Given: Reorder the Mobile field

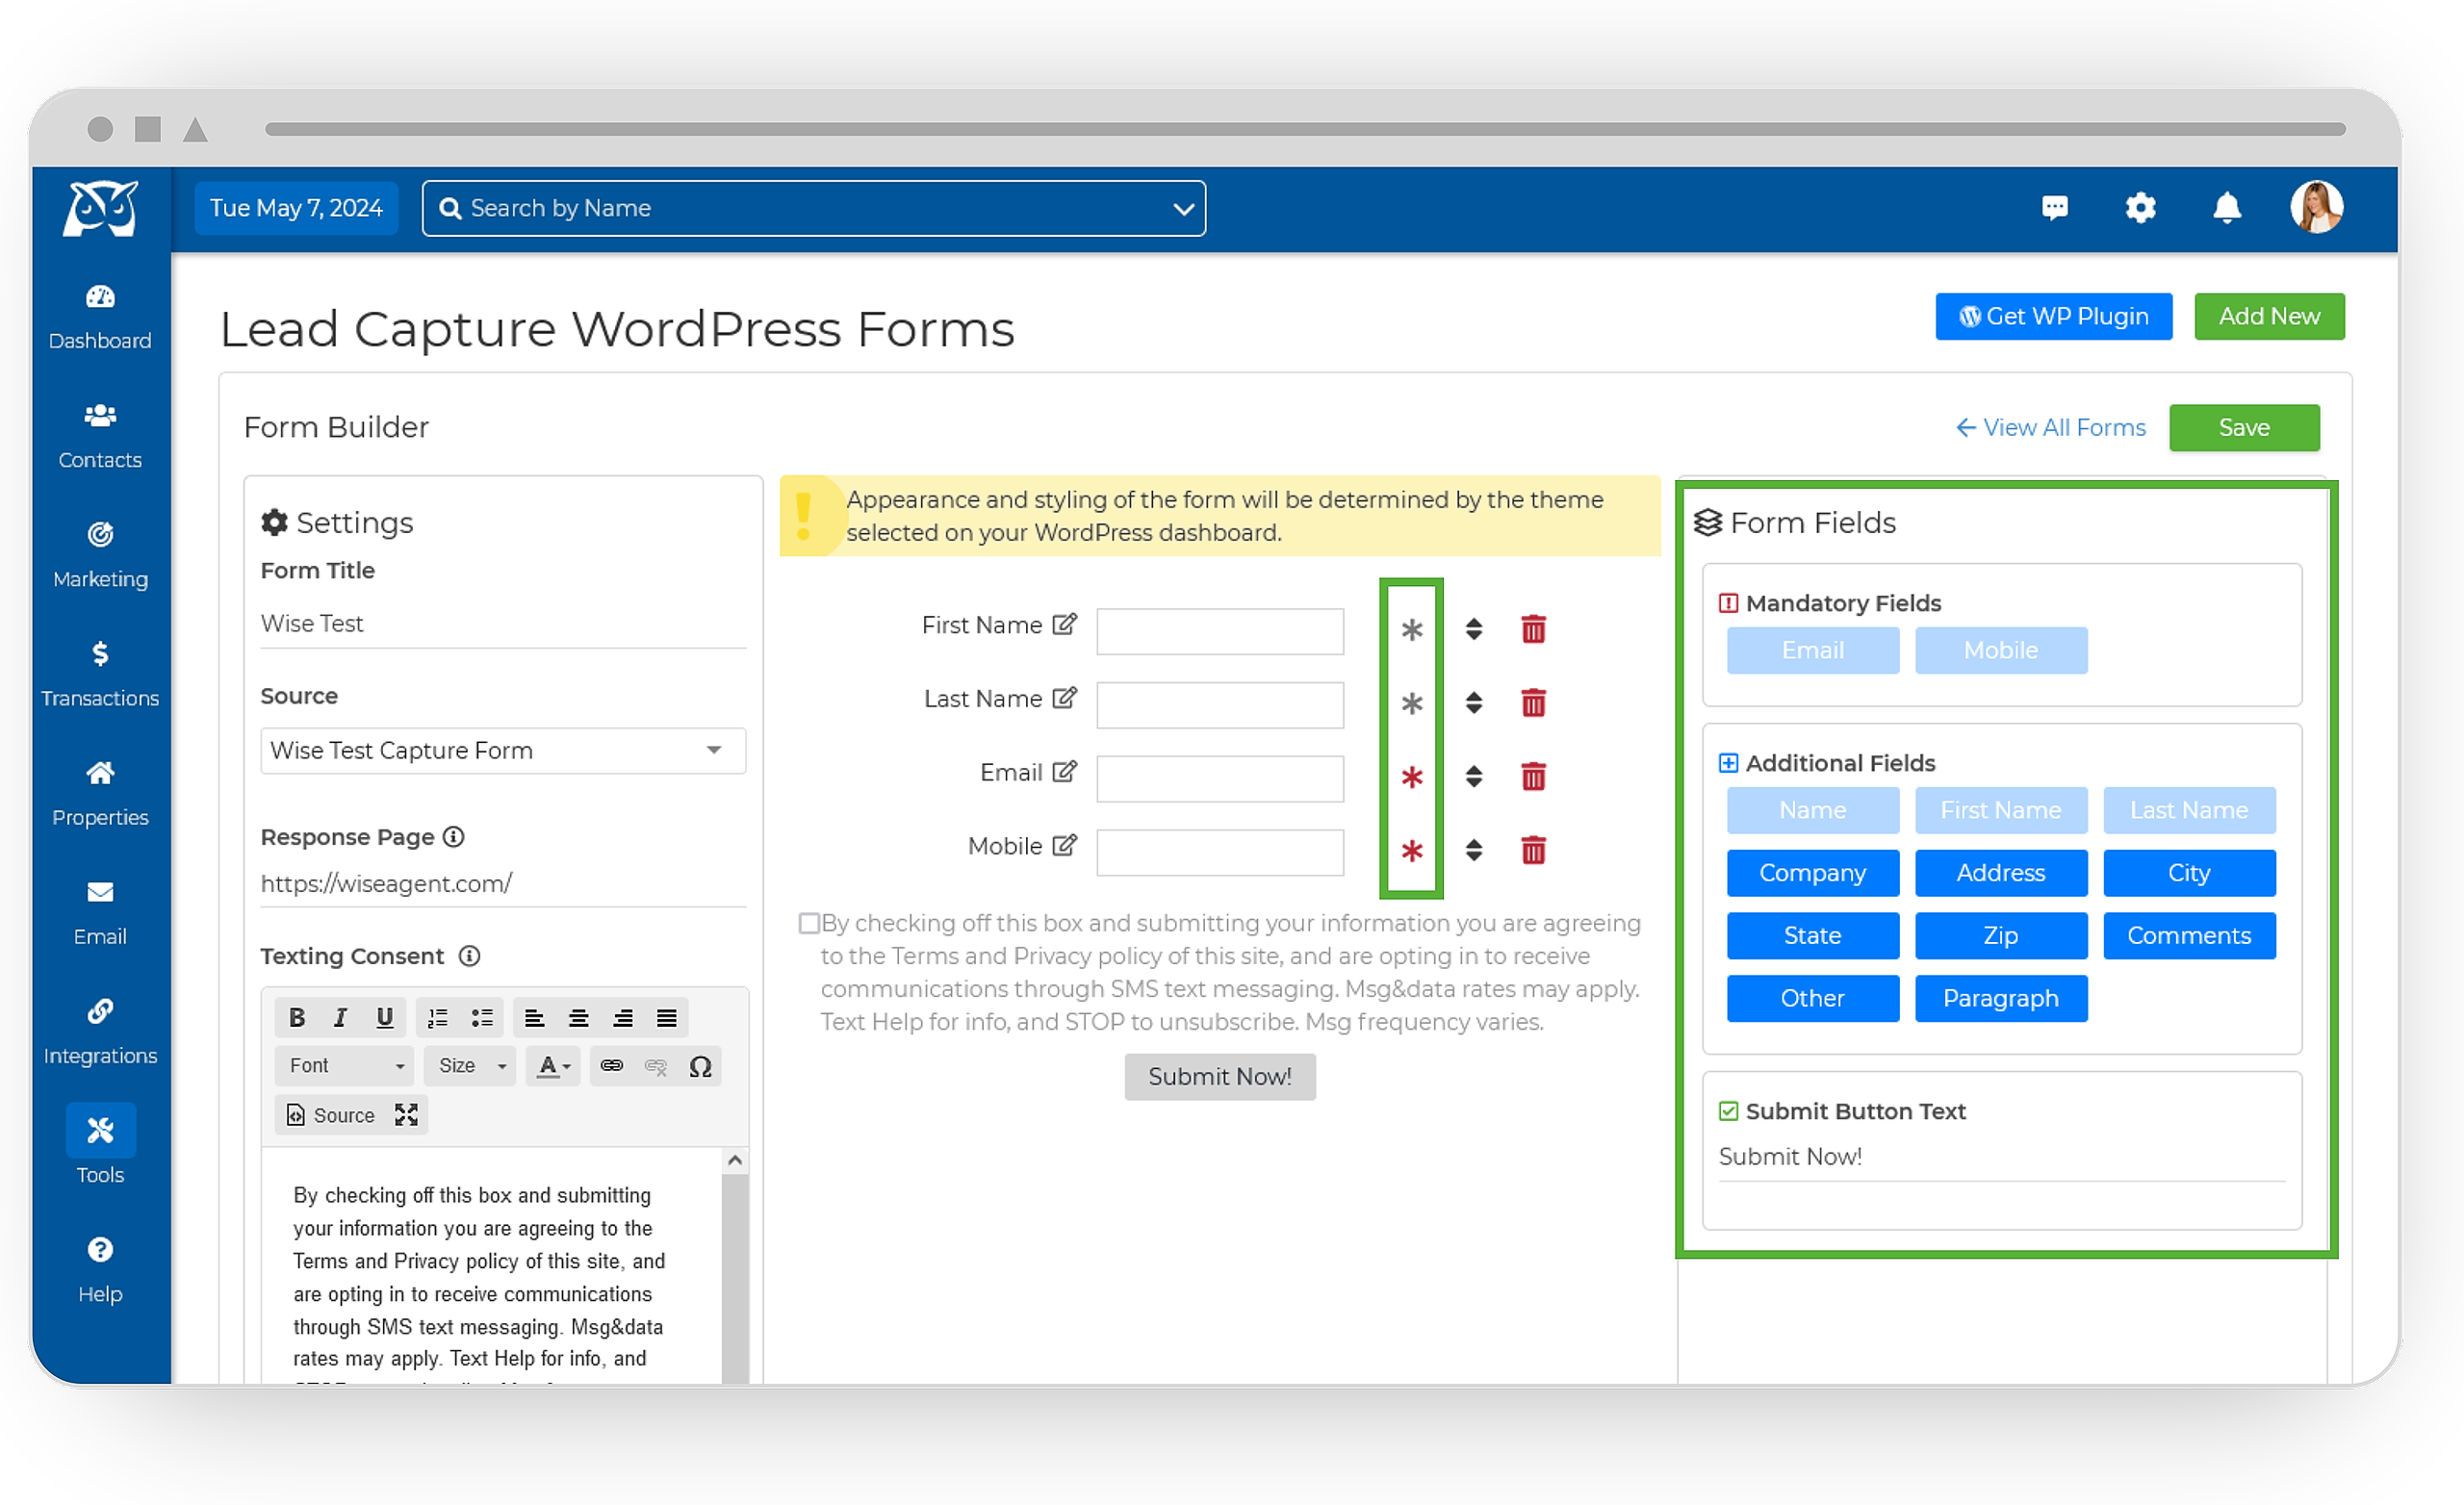Looking at the screenshot, I should pos(1473,850).
